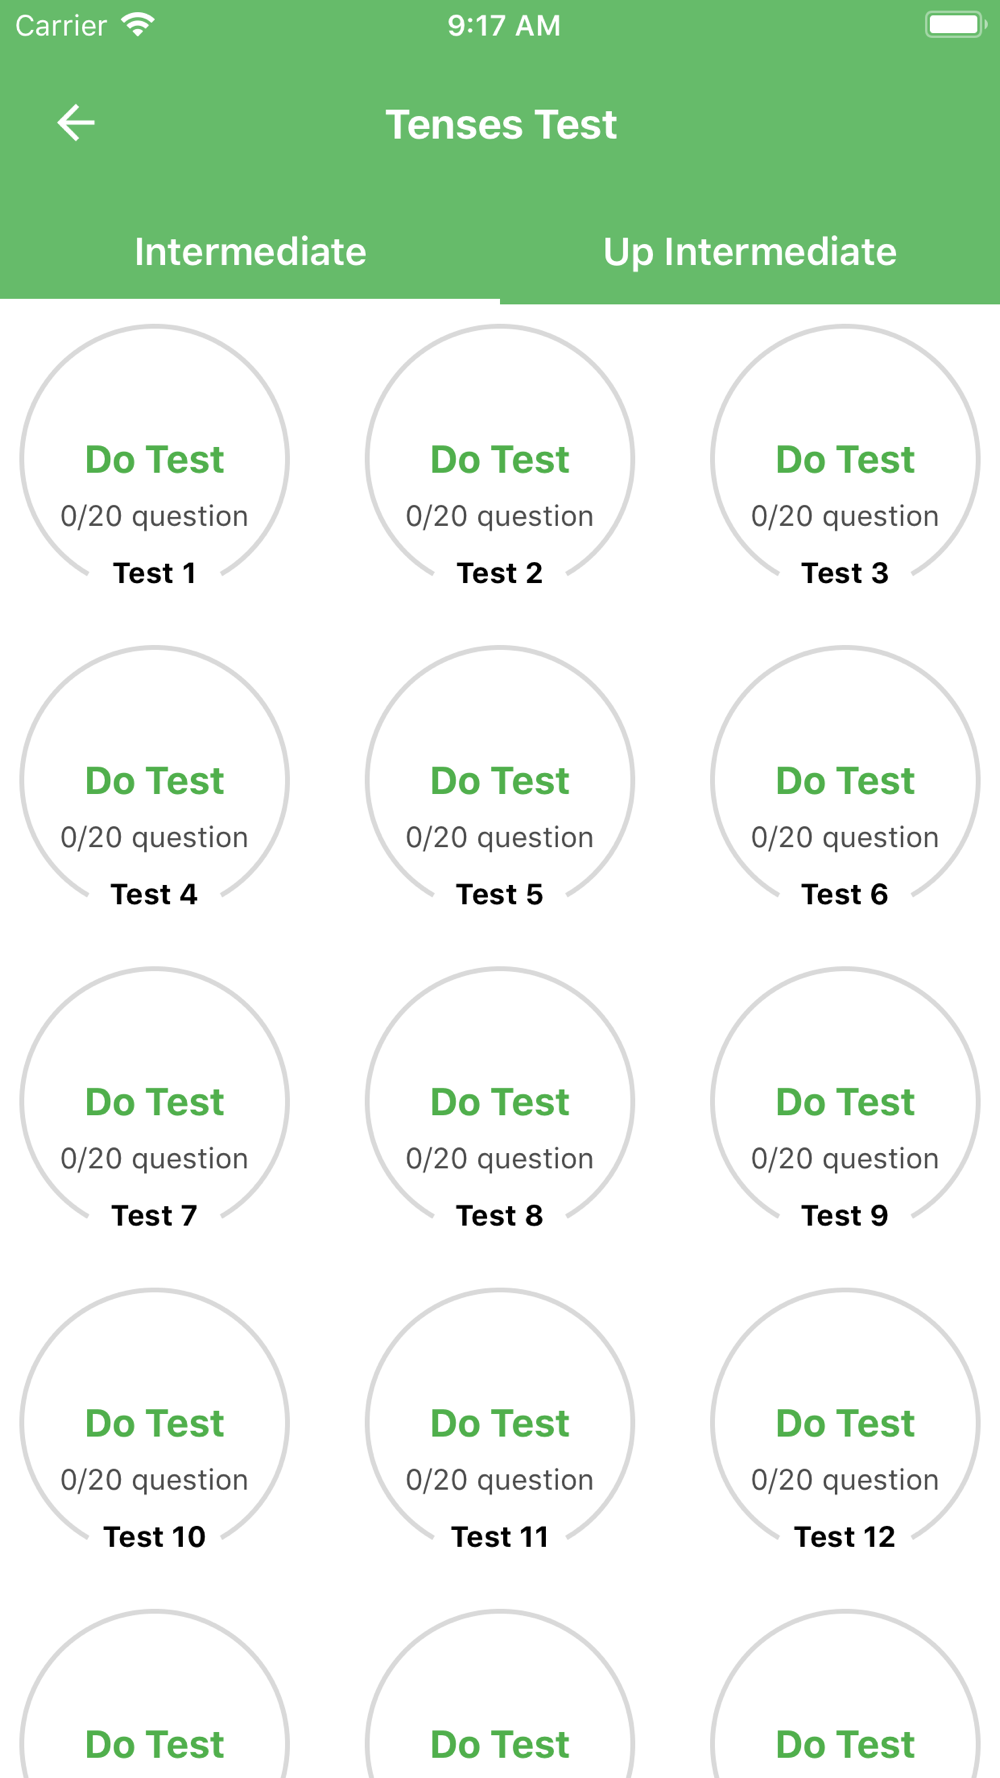Open the bottom-right partially visible Do Test
The height and width of the screenshot is (1778, 1000).
[x=845, y=1744]
